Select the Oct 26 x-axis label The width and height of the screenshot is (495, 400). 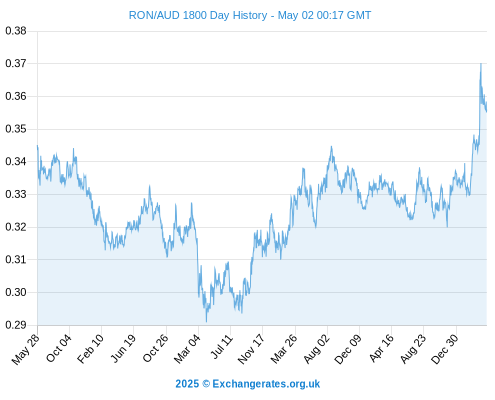click(x=155, y=348)
